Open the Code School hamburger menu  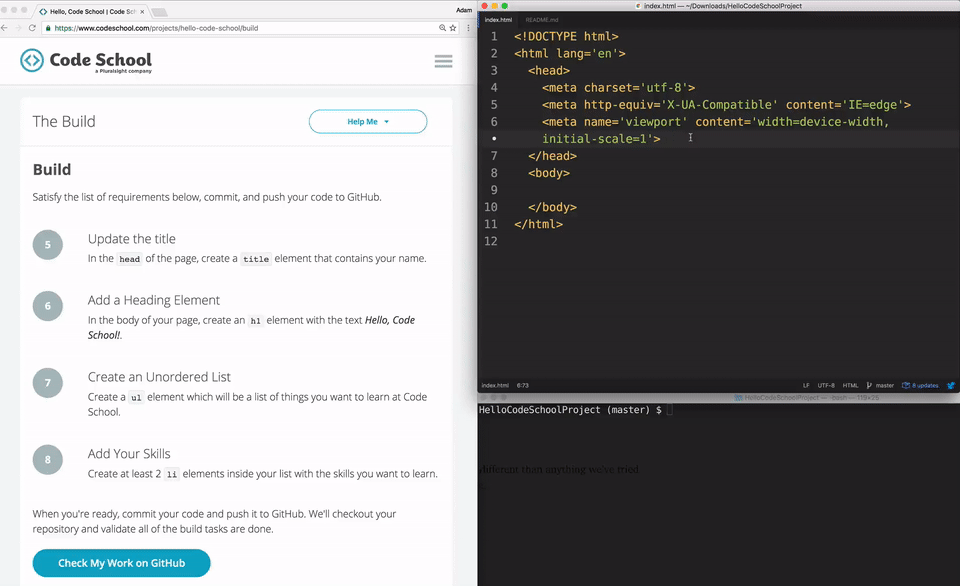pyautogui.click(x=443, y=61)
